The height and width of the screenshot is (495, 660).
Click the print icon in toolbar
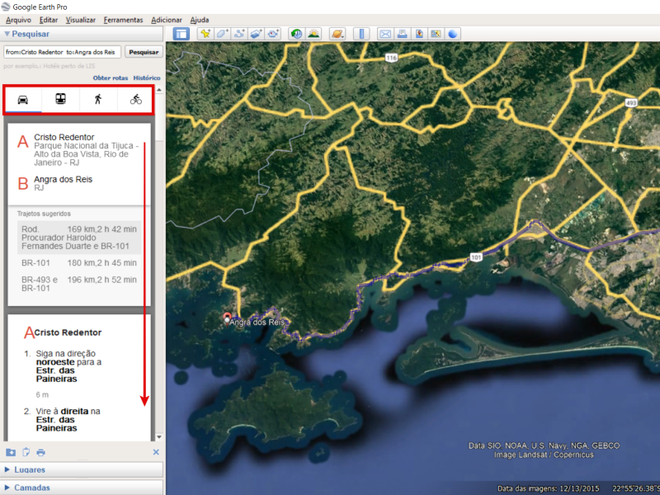point(402,34)
